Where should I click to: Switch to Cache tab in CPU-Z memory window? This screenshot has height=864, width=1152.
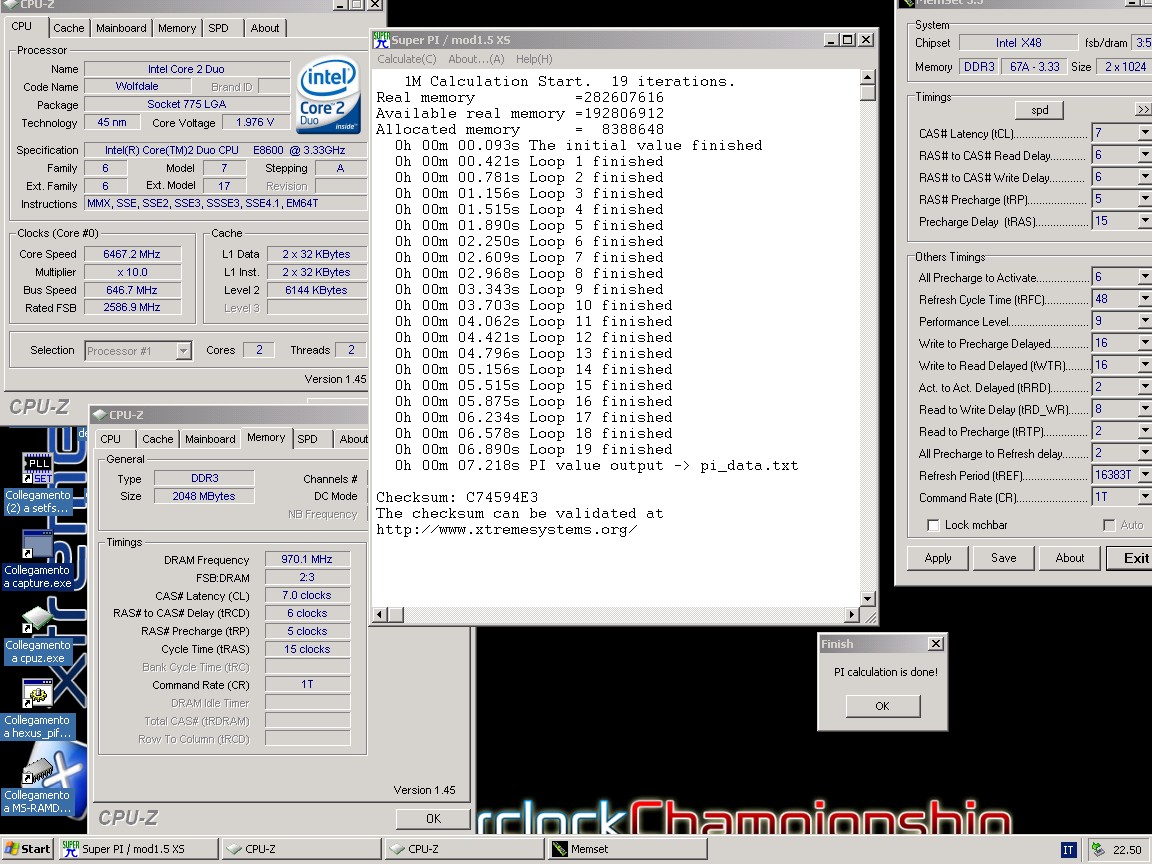click(x=157, y=439)
